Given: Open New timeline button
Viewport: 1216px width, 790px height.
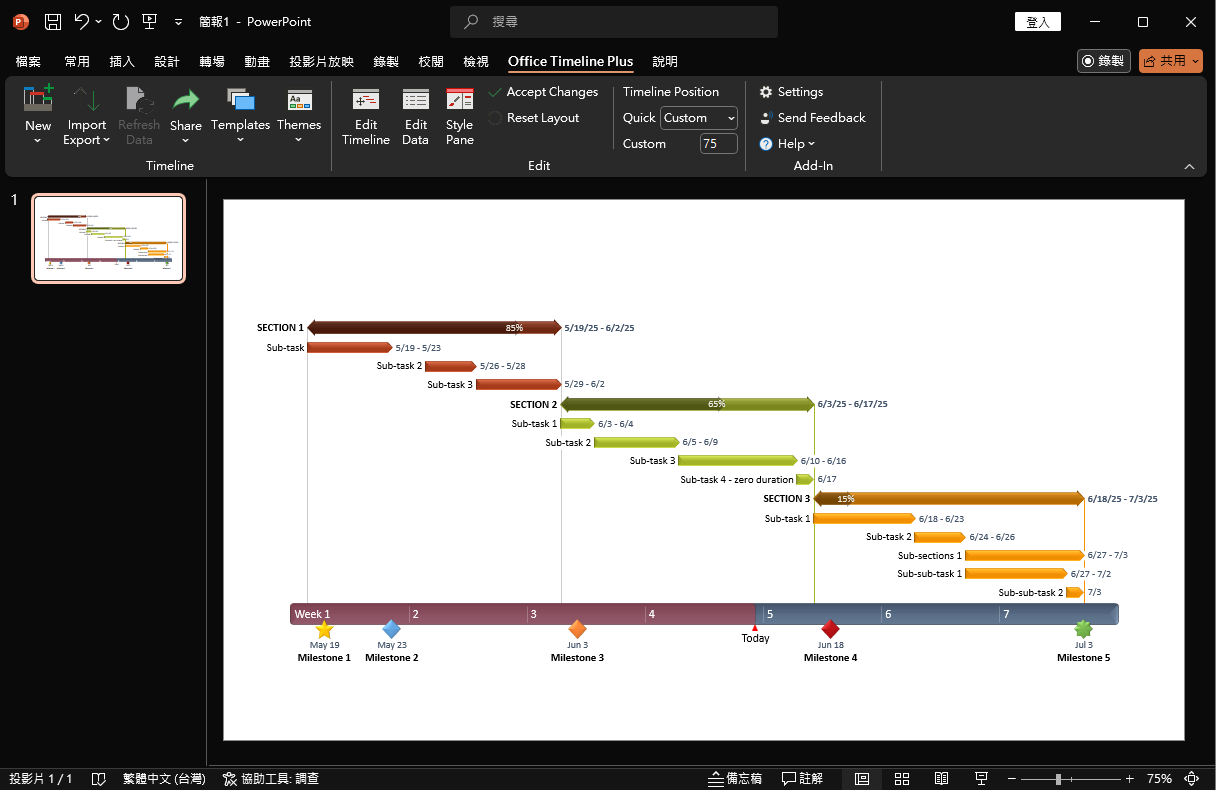Looking at the screenshot, I should 38,115.
